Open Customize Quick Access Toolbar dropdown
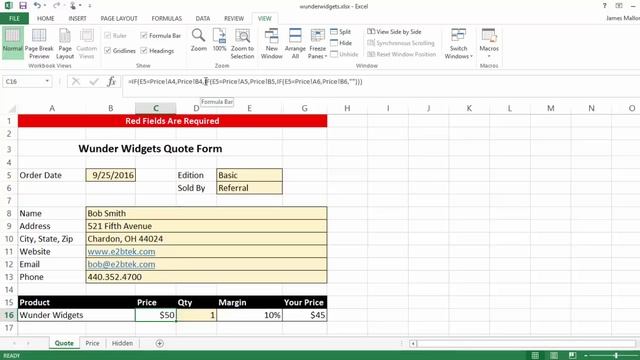Viewport: 640px width, 360px height. [x=90, y=6]
